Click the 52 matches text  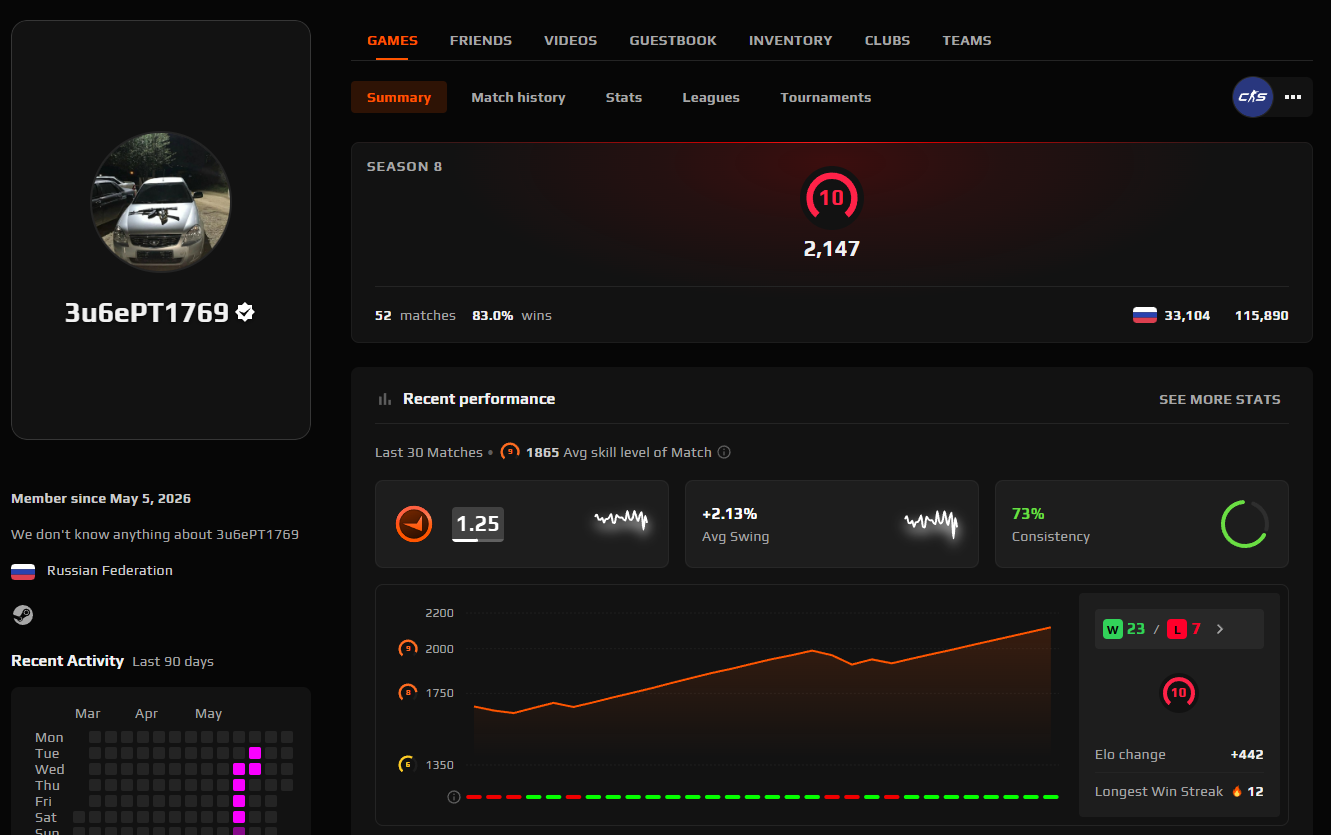[x=415, y=315]
